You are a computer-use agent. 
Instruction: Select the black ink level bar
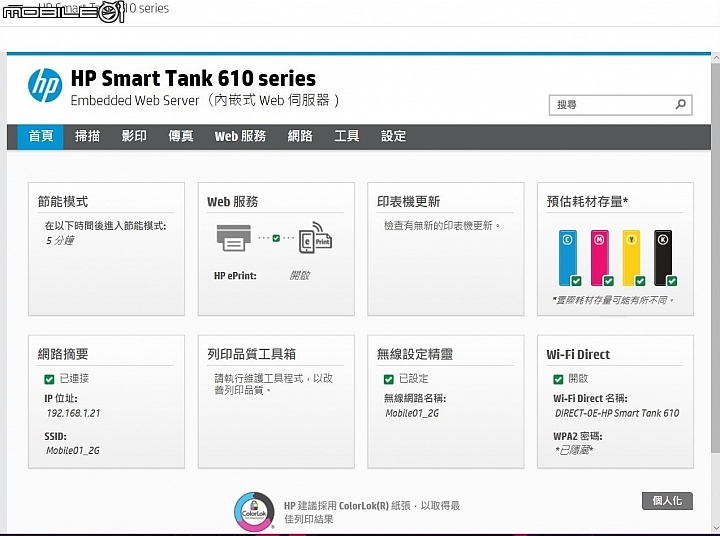[663, 258]
